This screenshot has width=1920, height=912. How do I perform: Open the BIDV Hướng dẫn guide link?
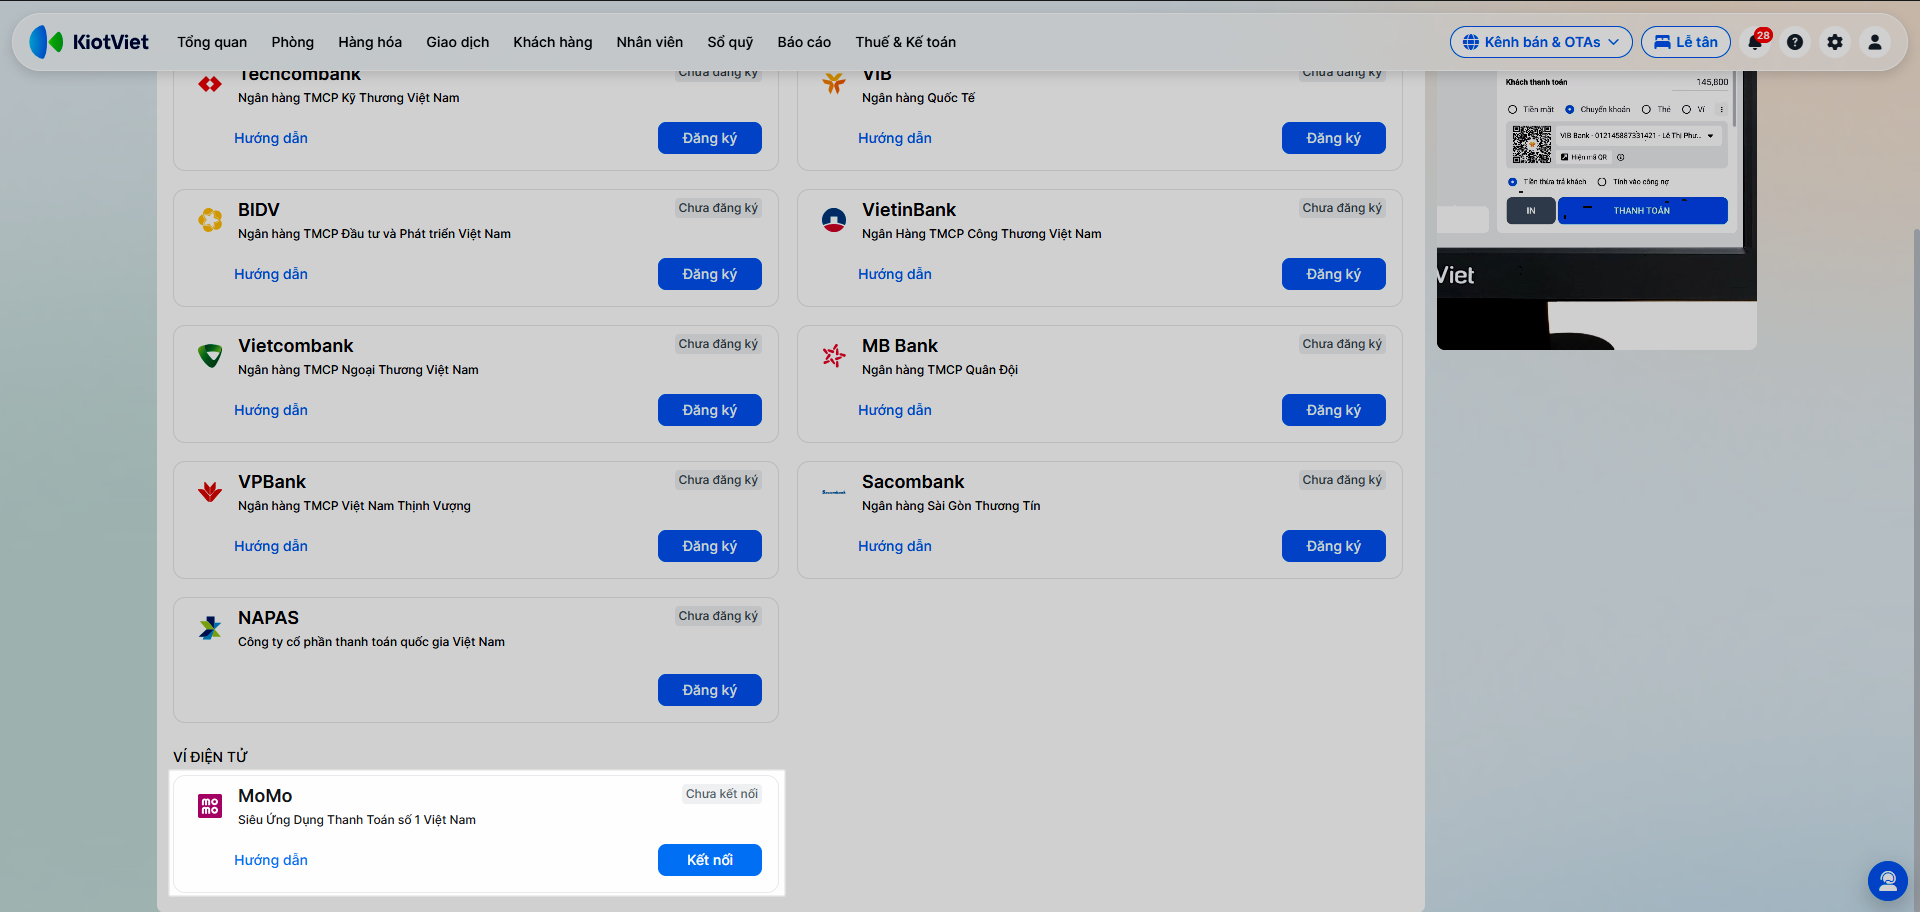pyautogui.click(x=271, y=274)
